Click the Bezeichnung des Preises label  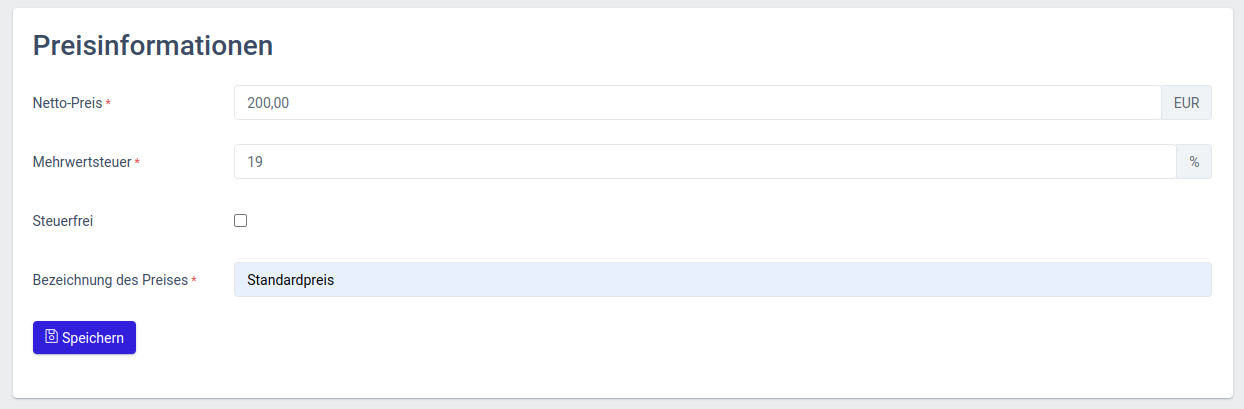[110, 280]
